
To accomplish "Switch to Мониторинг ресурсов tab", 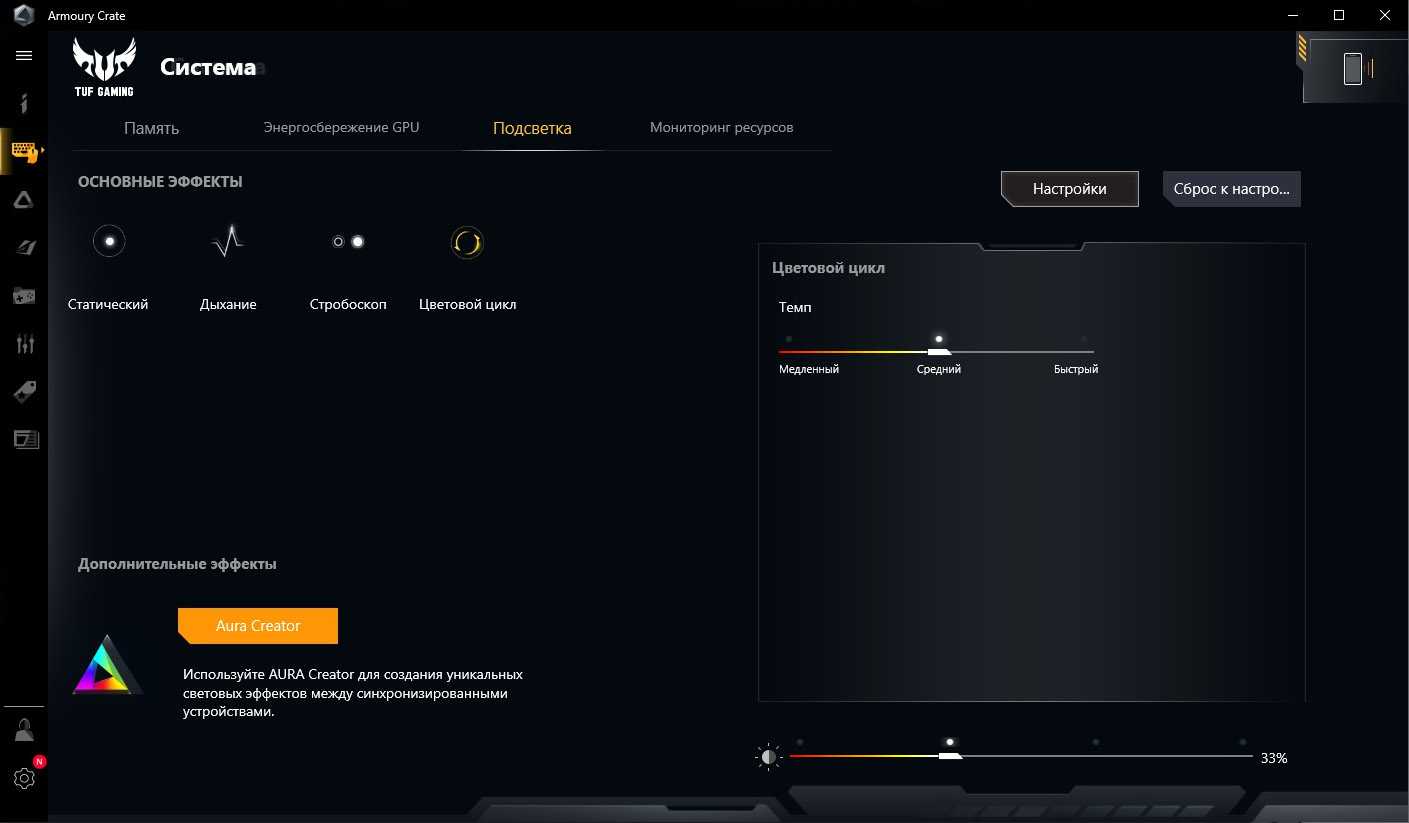I will tap(721, 128).
